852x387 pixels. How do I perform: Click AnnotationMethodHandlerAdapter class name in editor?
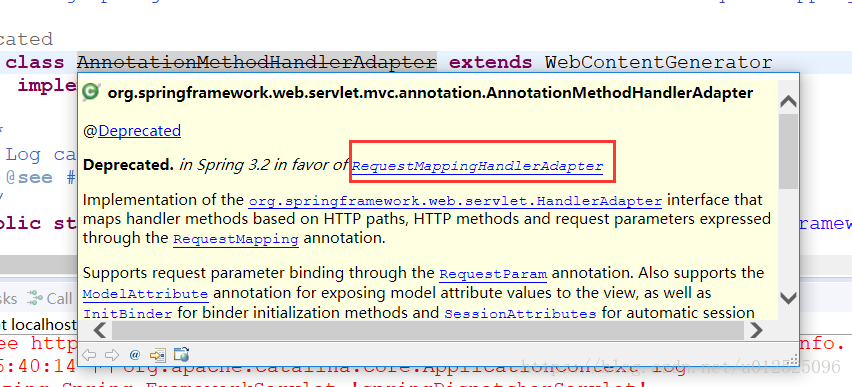click(257, 63)
